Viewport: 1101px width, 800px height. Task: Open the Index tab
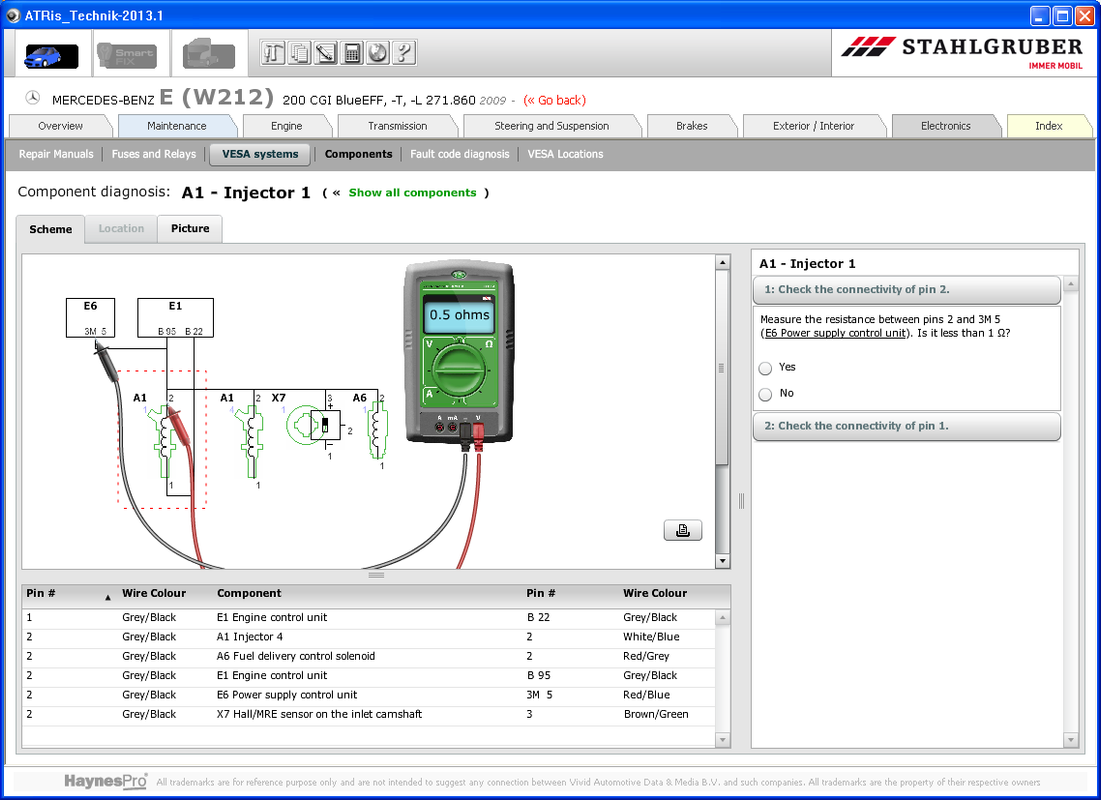pyautogui.click(x=1048, y=126)
